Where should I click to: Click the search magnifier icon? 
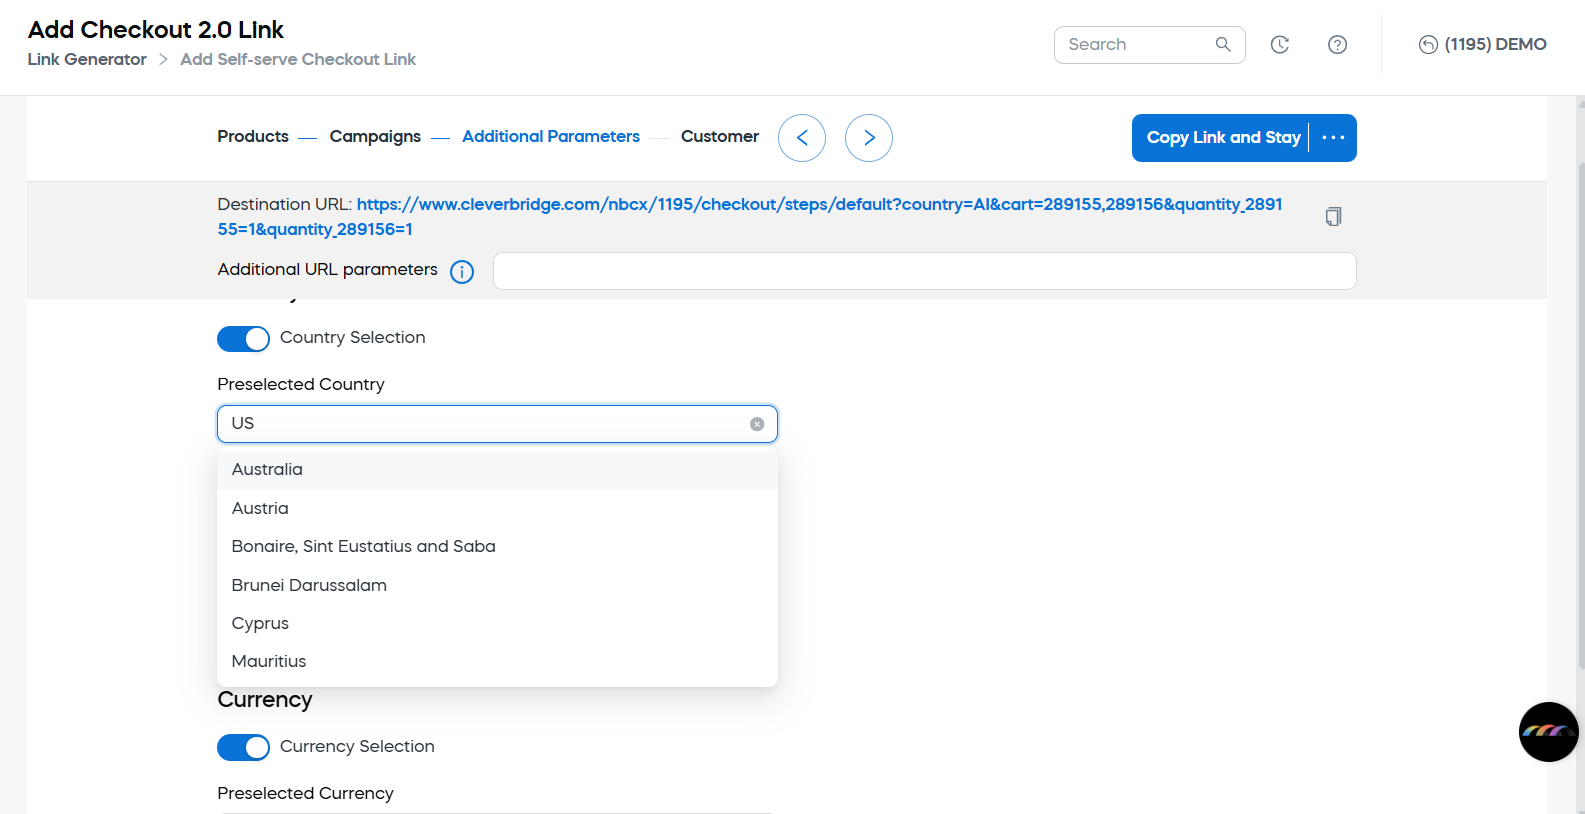(1222, 44)
